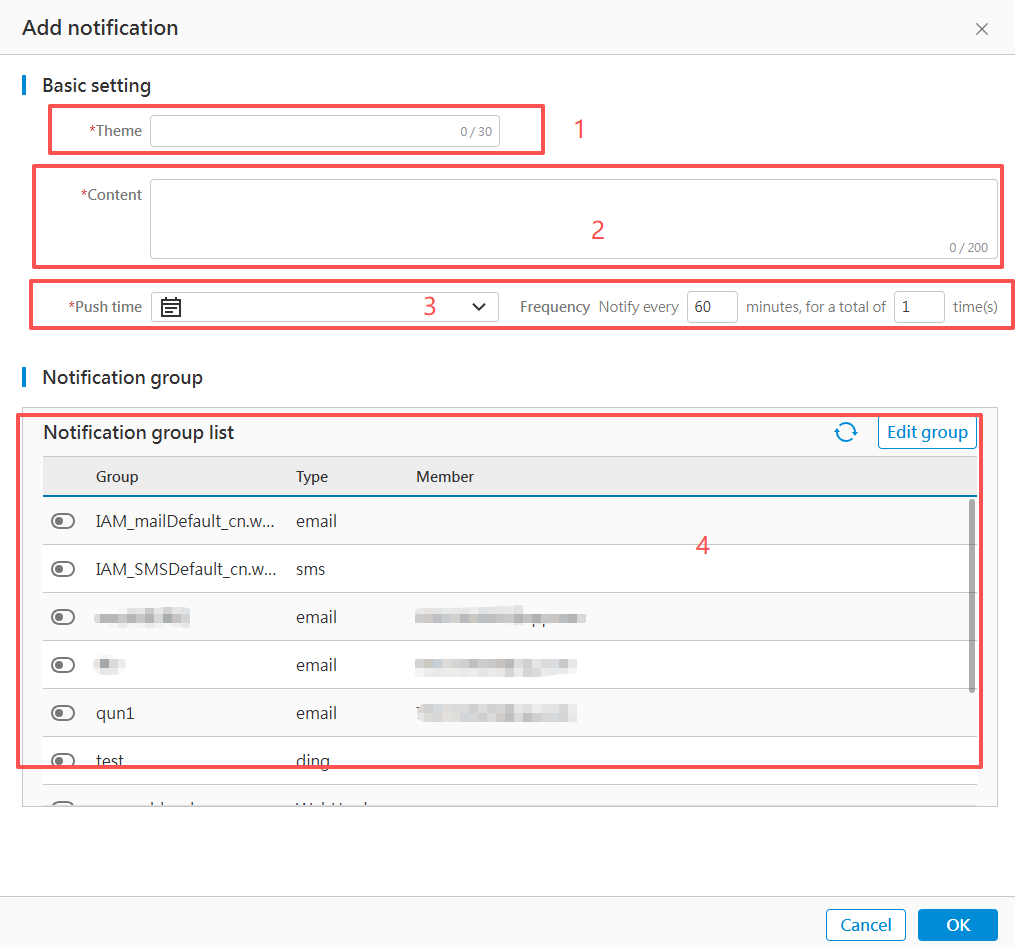Click the Edit group button

pos(926,432)
